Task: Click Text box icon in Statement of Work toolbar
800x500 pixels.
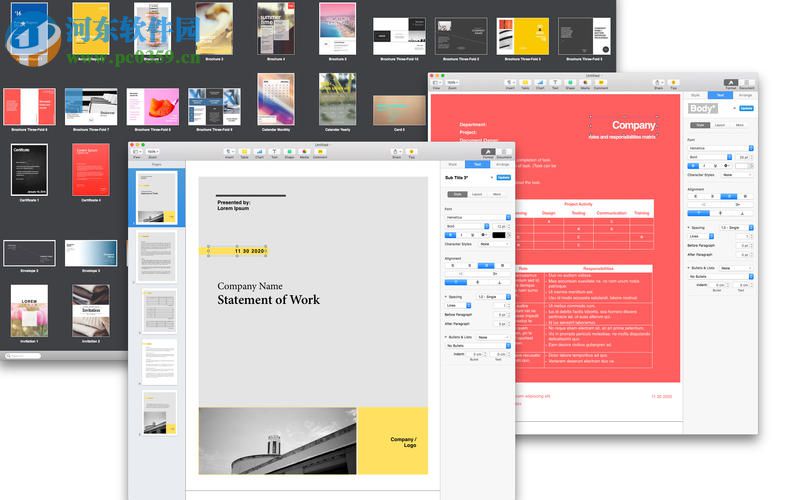Action: click(x=274, y=152)
